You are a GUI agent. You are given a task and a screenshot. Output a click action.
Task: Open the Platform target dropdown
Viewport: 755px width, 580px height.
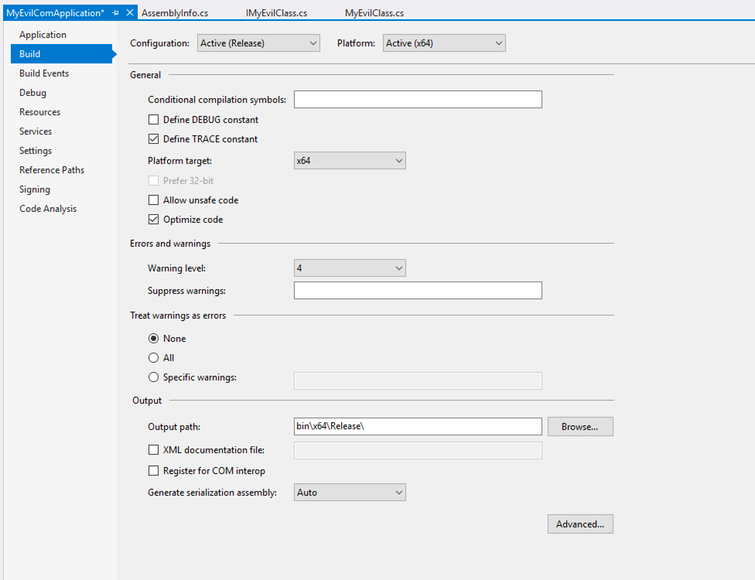tap(350, 161)
